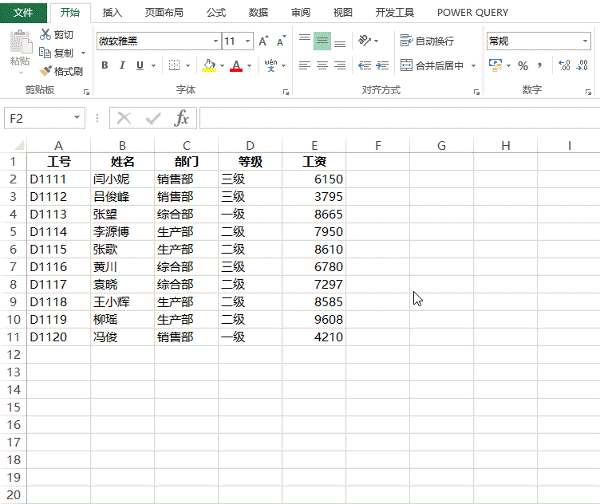Screen dimensions: 600x504
Task: Select cell containing 李源博
Action: (122, 232)
